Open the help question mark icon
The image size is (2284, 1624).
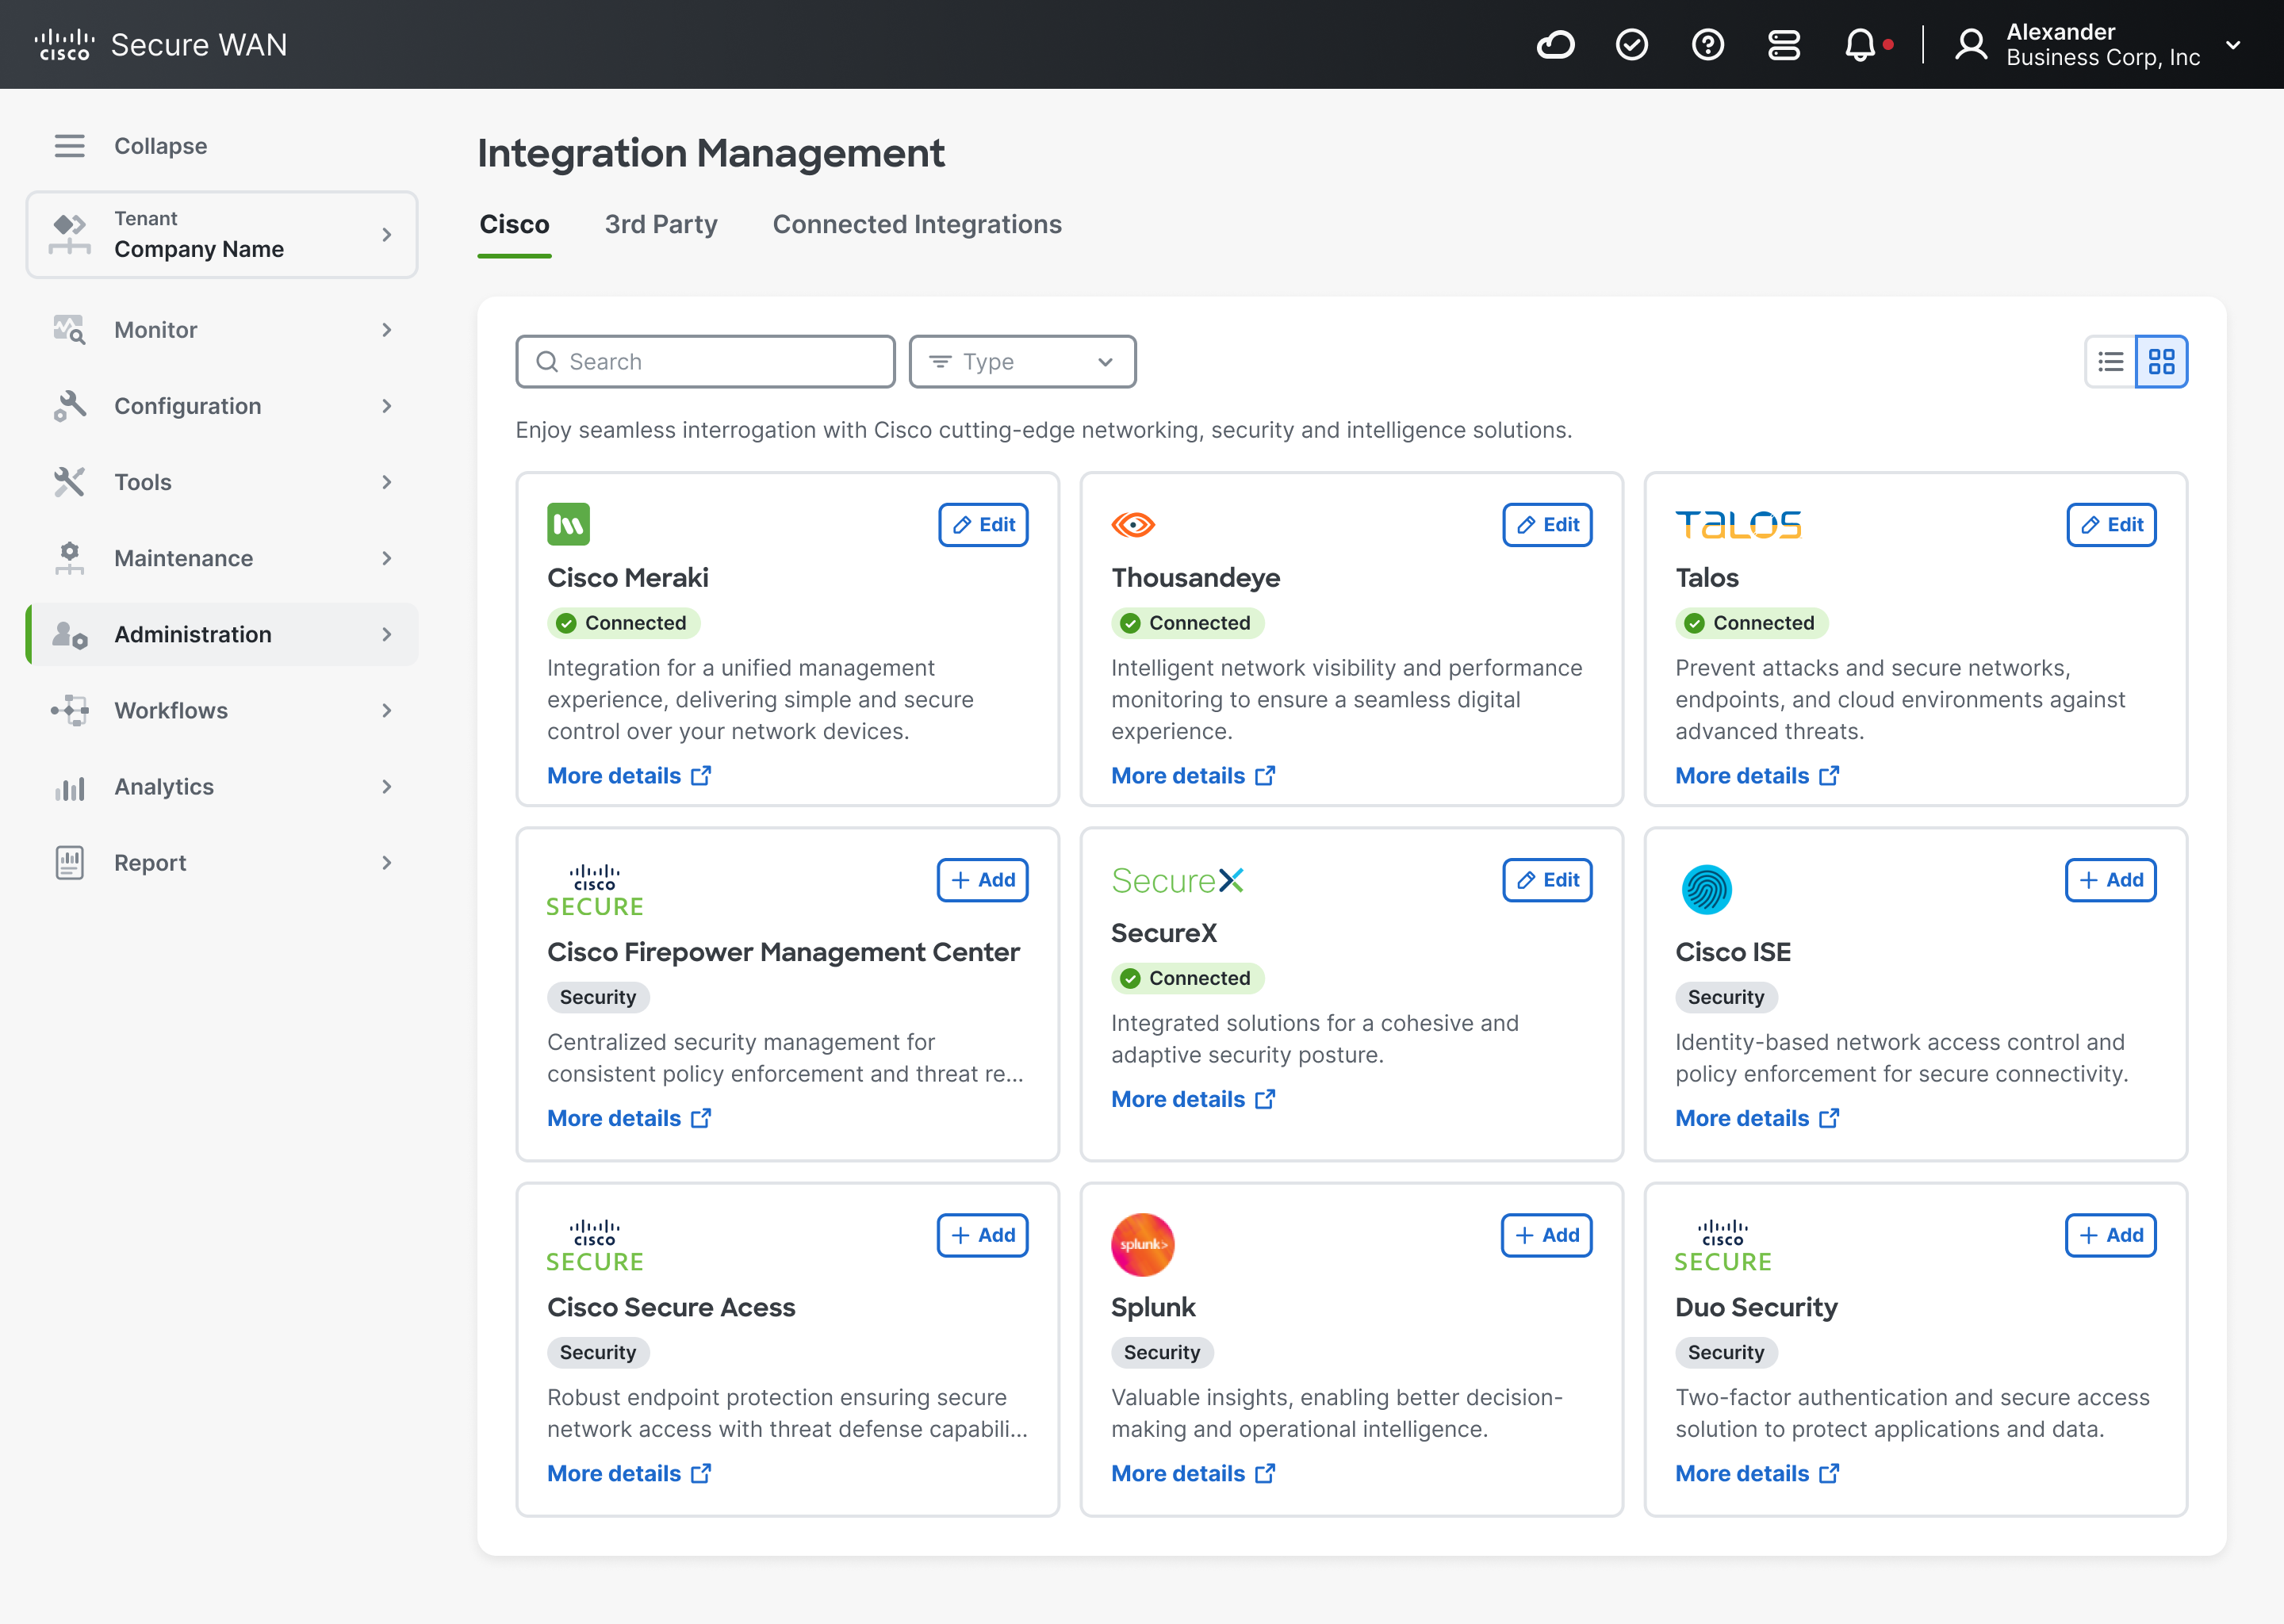[1708, 45]
